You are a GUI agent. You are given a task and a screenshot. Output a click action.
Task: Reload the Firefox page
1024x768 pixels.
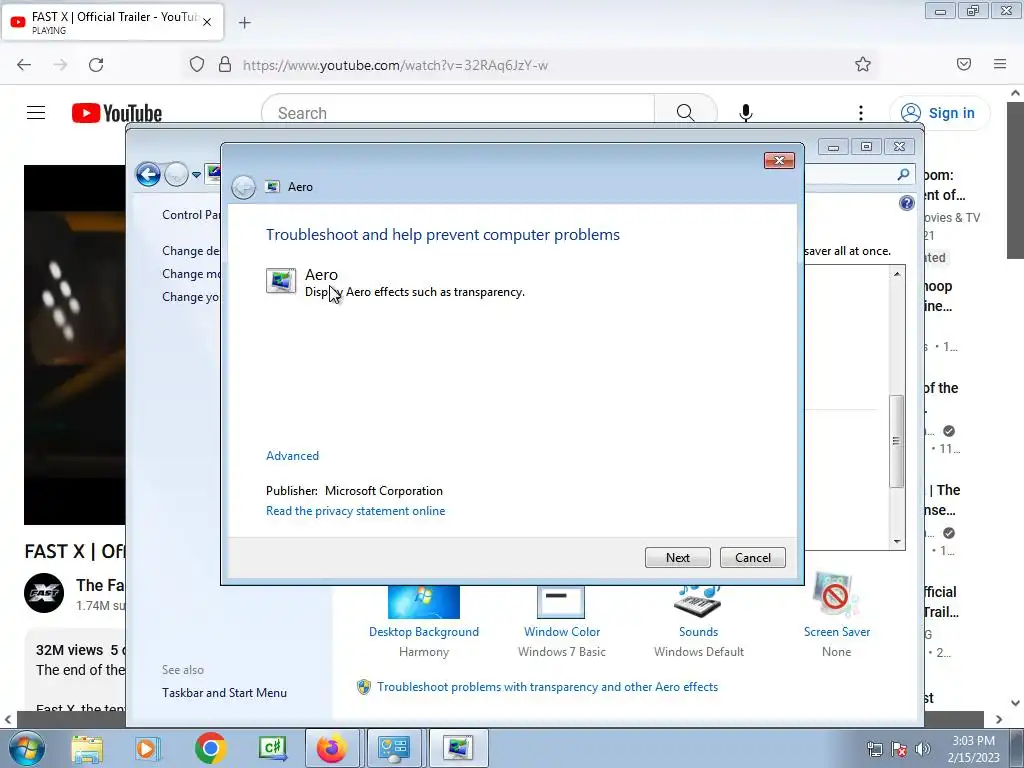point(96,65)
